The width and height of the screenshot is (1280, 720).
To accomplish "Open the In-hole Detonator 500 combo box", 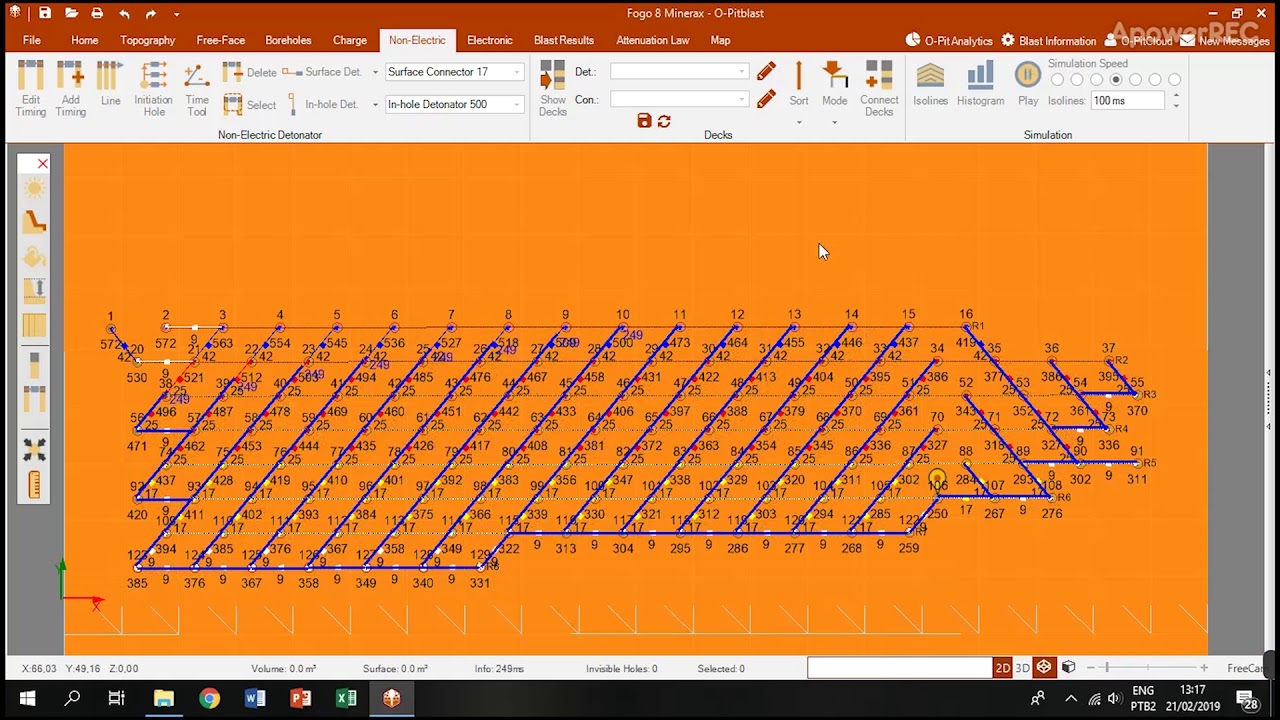I will (x=454, y=104).
